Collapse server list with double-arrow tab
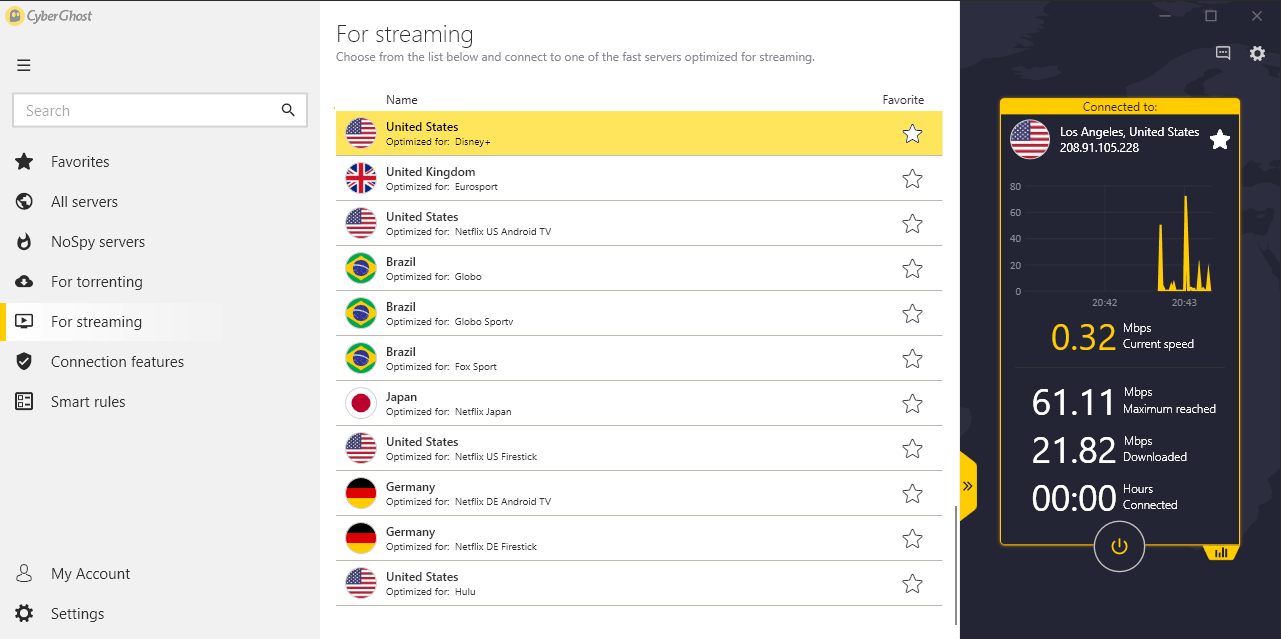 pos(968,486)
